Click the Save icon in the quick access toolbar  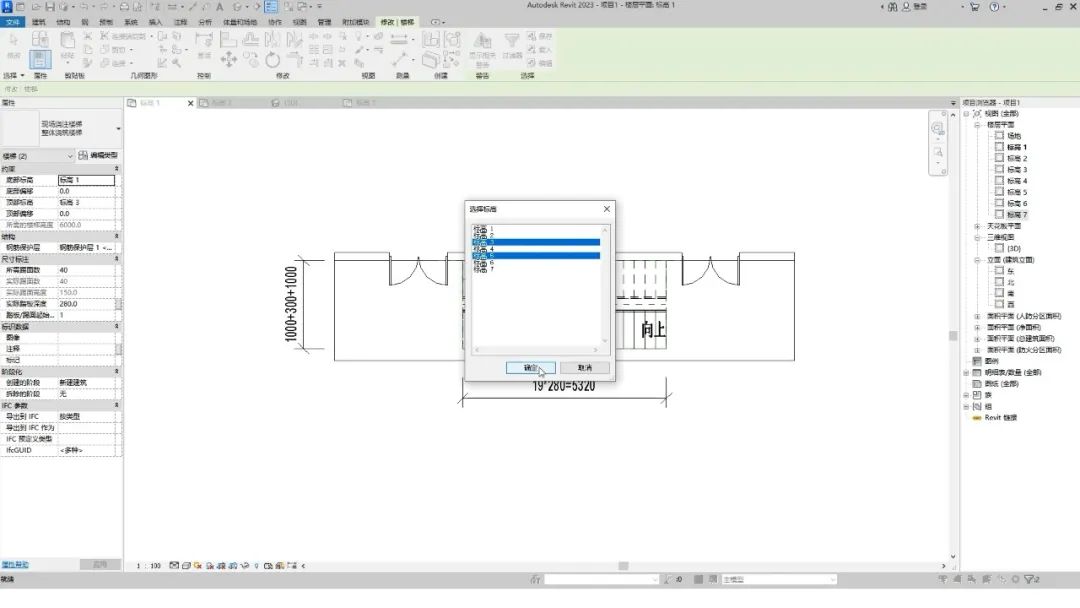coord(50,7)
